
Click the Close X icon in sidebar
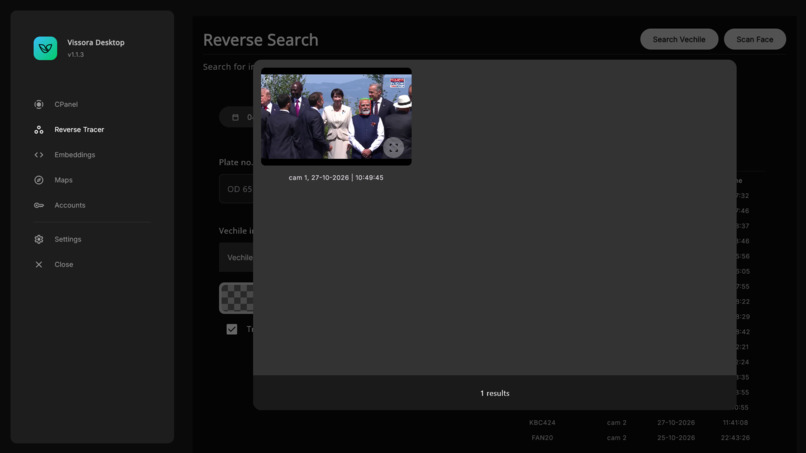(x=39, y=264)
